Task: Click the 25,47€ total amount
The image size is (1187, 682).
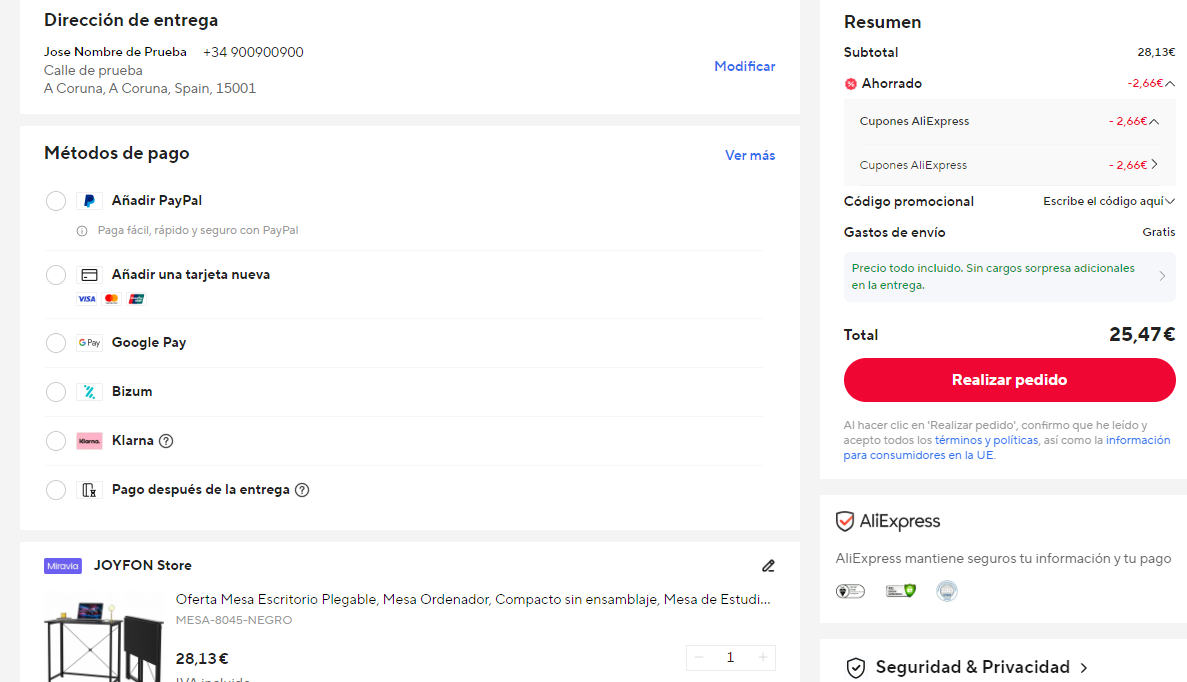Action: pos(1142,335)
